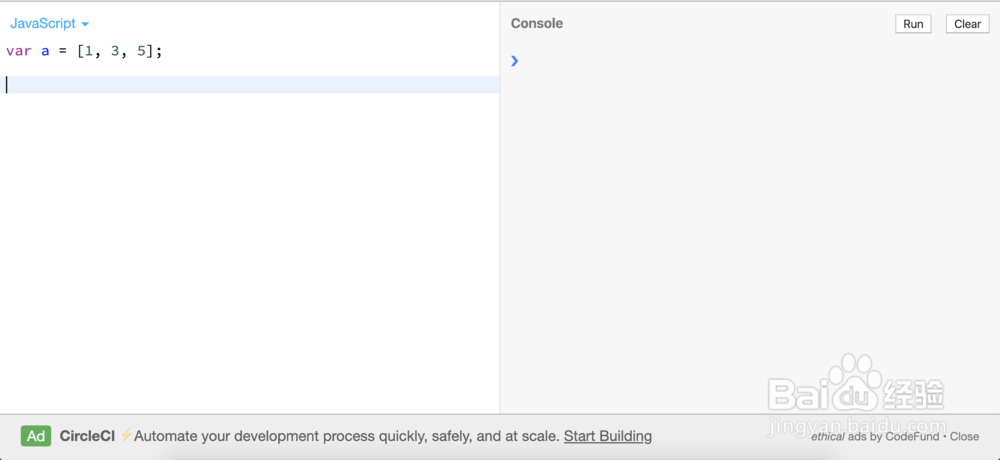Click the caret arrow beside JavaScript
1000x460 pixels.
[x=85, y=24]
